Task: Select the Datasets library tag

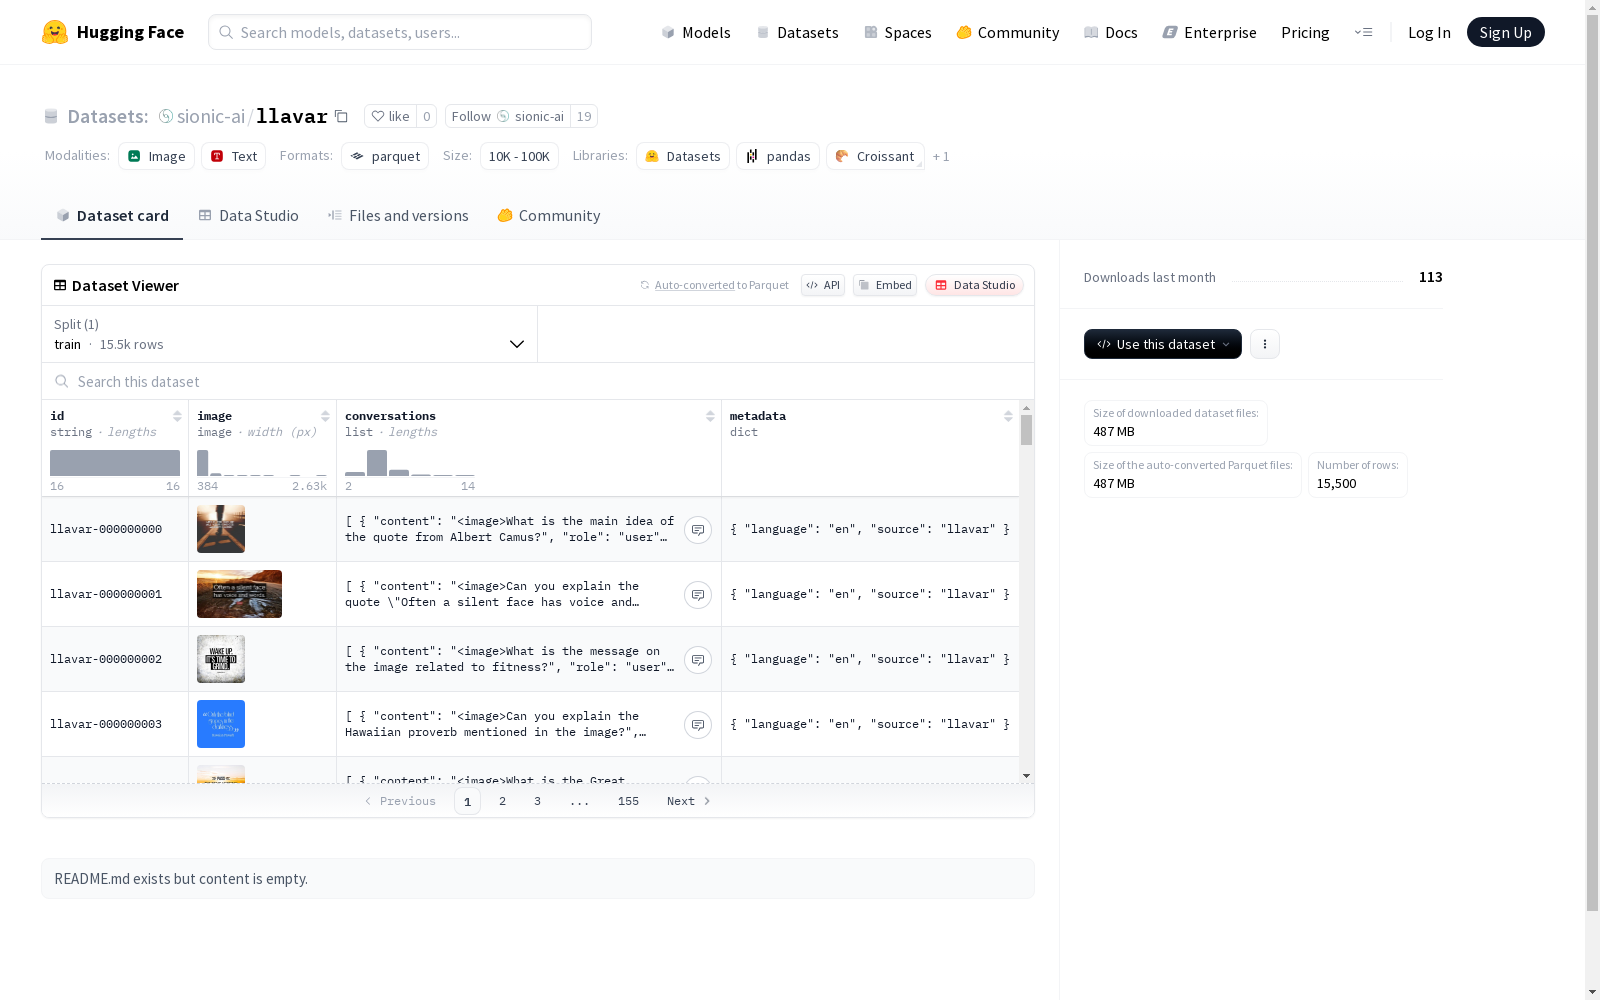Action: (683, 156)
